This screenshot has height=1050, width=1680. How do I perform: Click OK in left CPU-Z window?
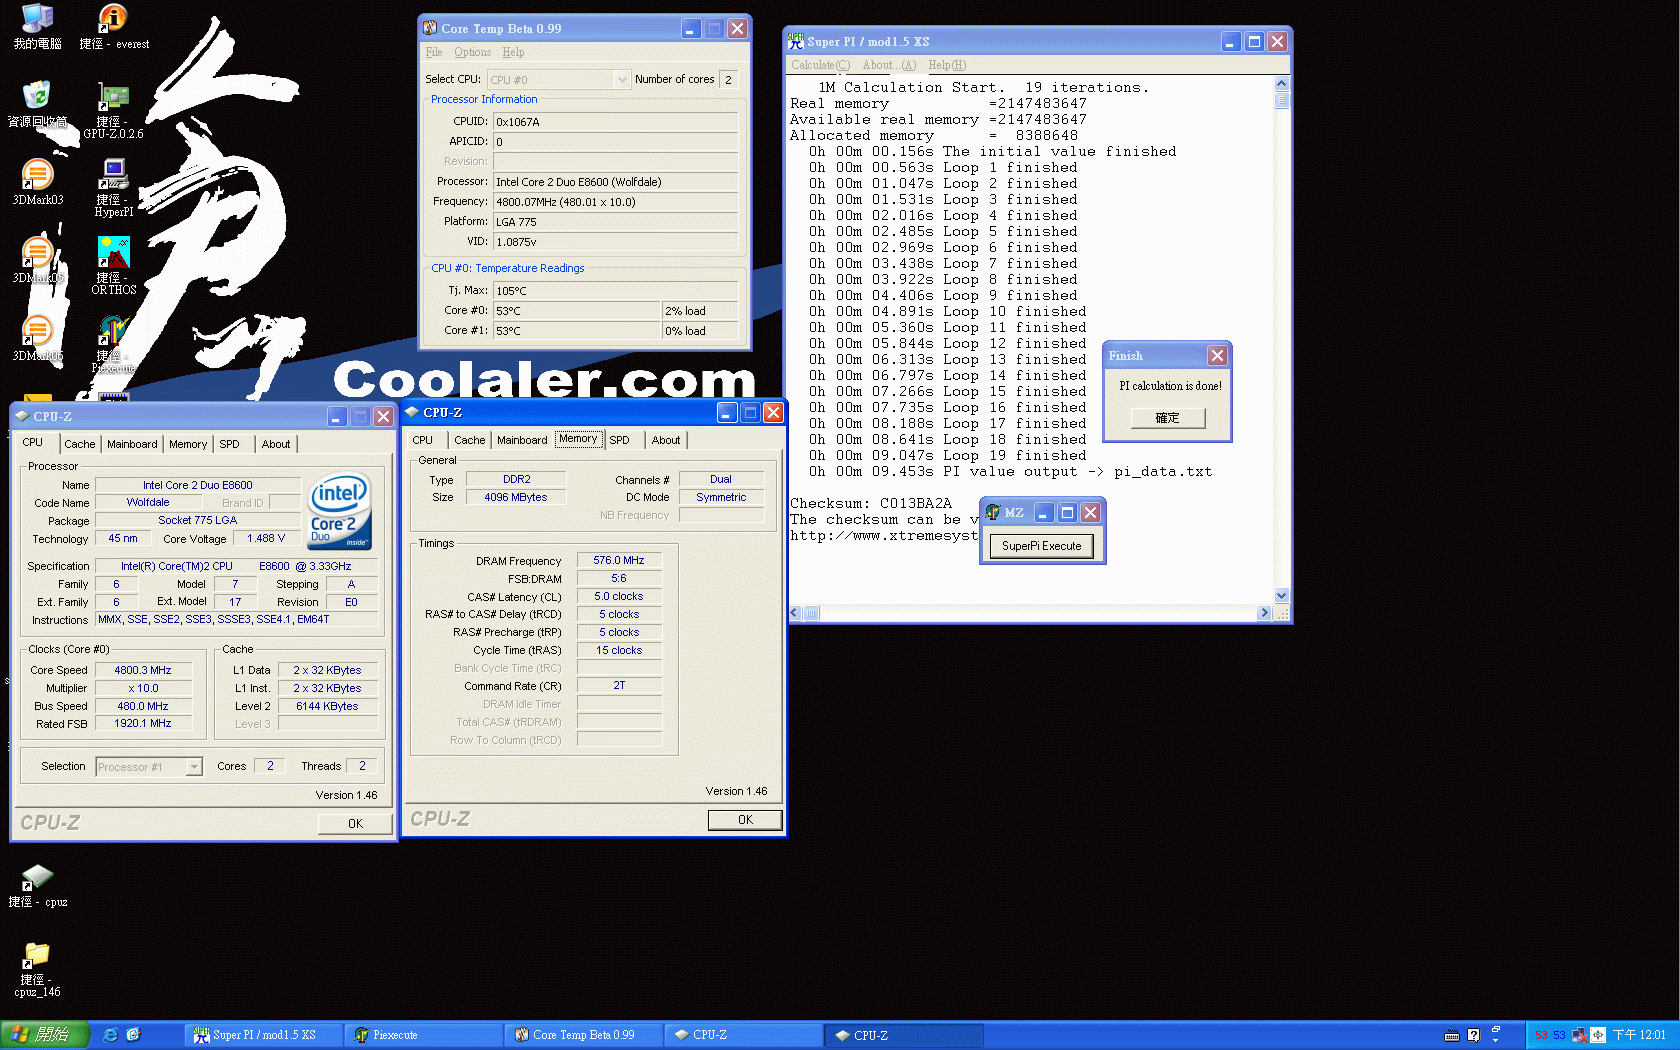(x=355, y=824)
